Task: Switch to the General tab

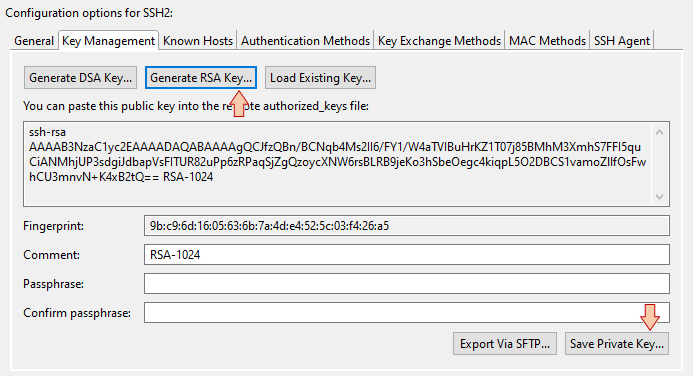Action: pyautogui.click(x=34, y=41)
